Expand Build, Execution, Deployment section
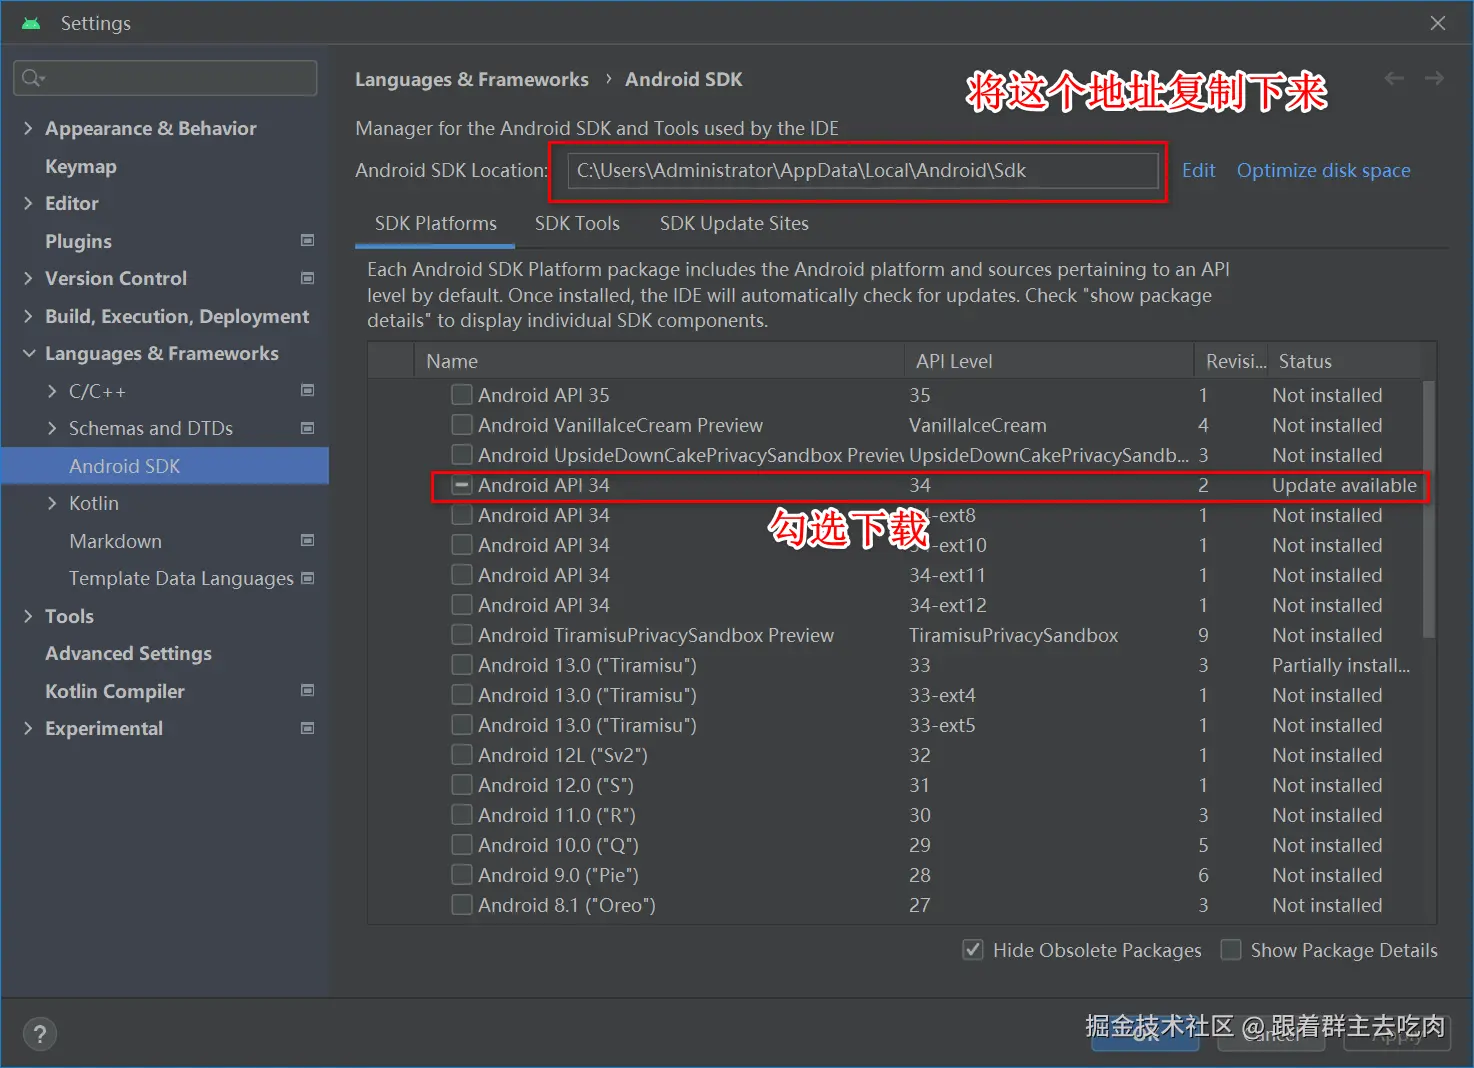Viewport: 1474px width, 1068px height. click(28, 316)
